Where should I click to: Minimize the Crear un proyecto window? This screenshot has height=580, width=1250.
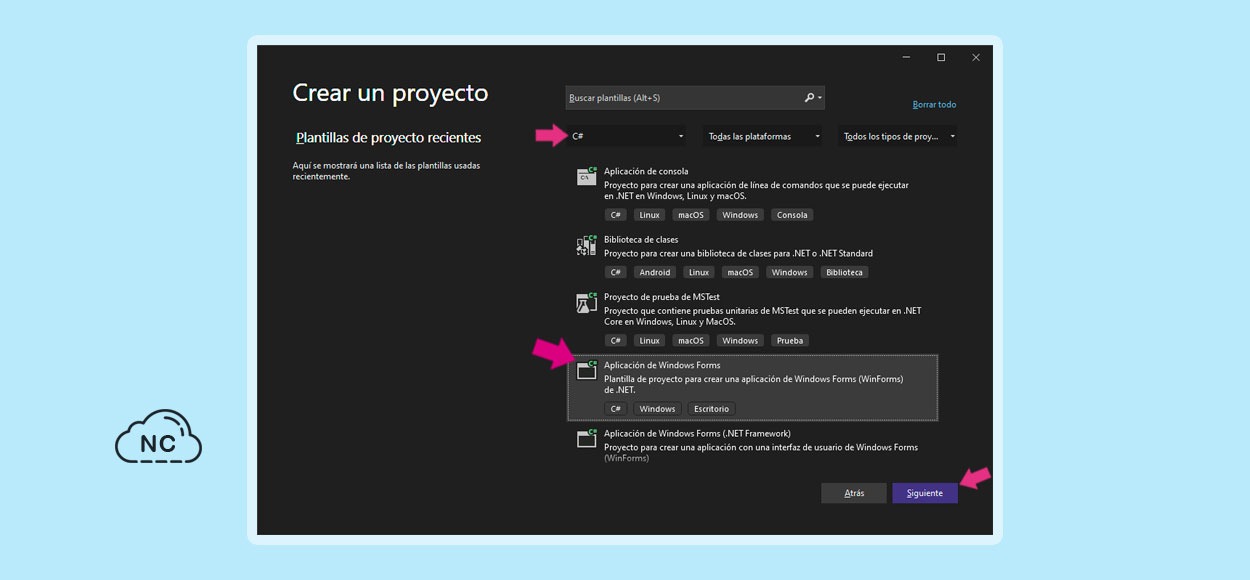click(906, 58)
